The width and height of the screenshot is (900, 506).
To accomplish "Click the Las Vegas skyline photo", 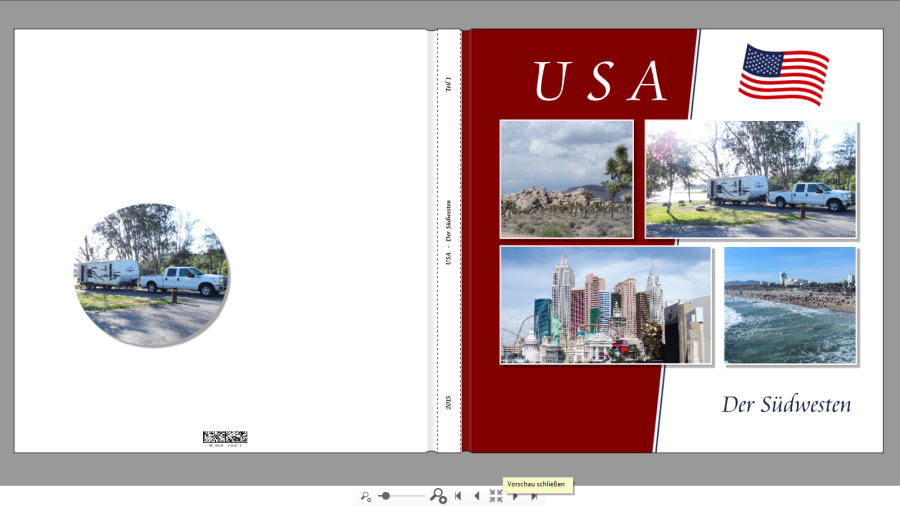I will coord(605,305).
